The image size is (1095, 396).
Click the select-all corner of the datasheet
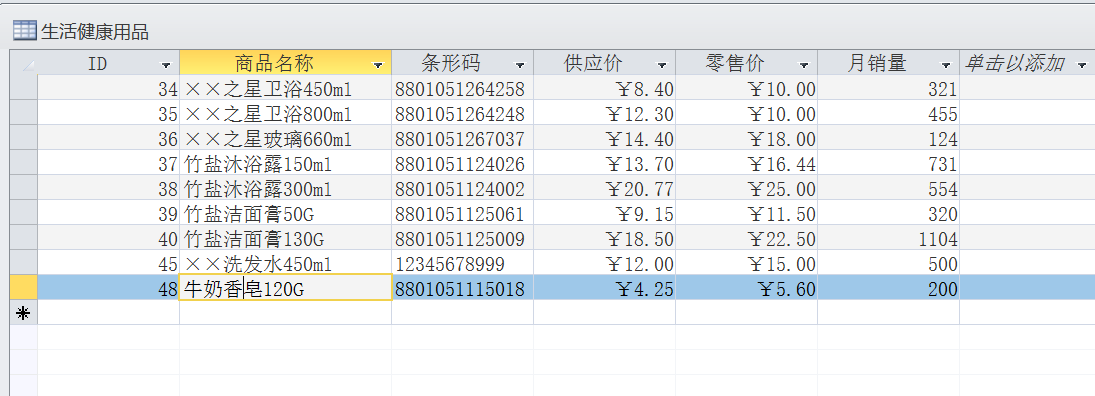coord(24,63)
